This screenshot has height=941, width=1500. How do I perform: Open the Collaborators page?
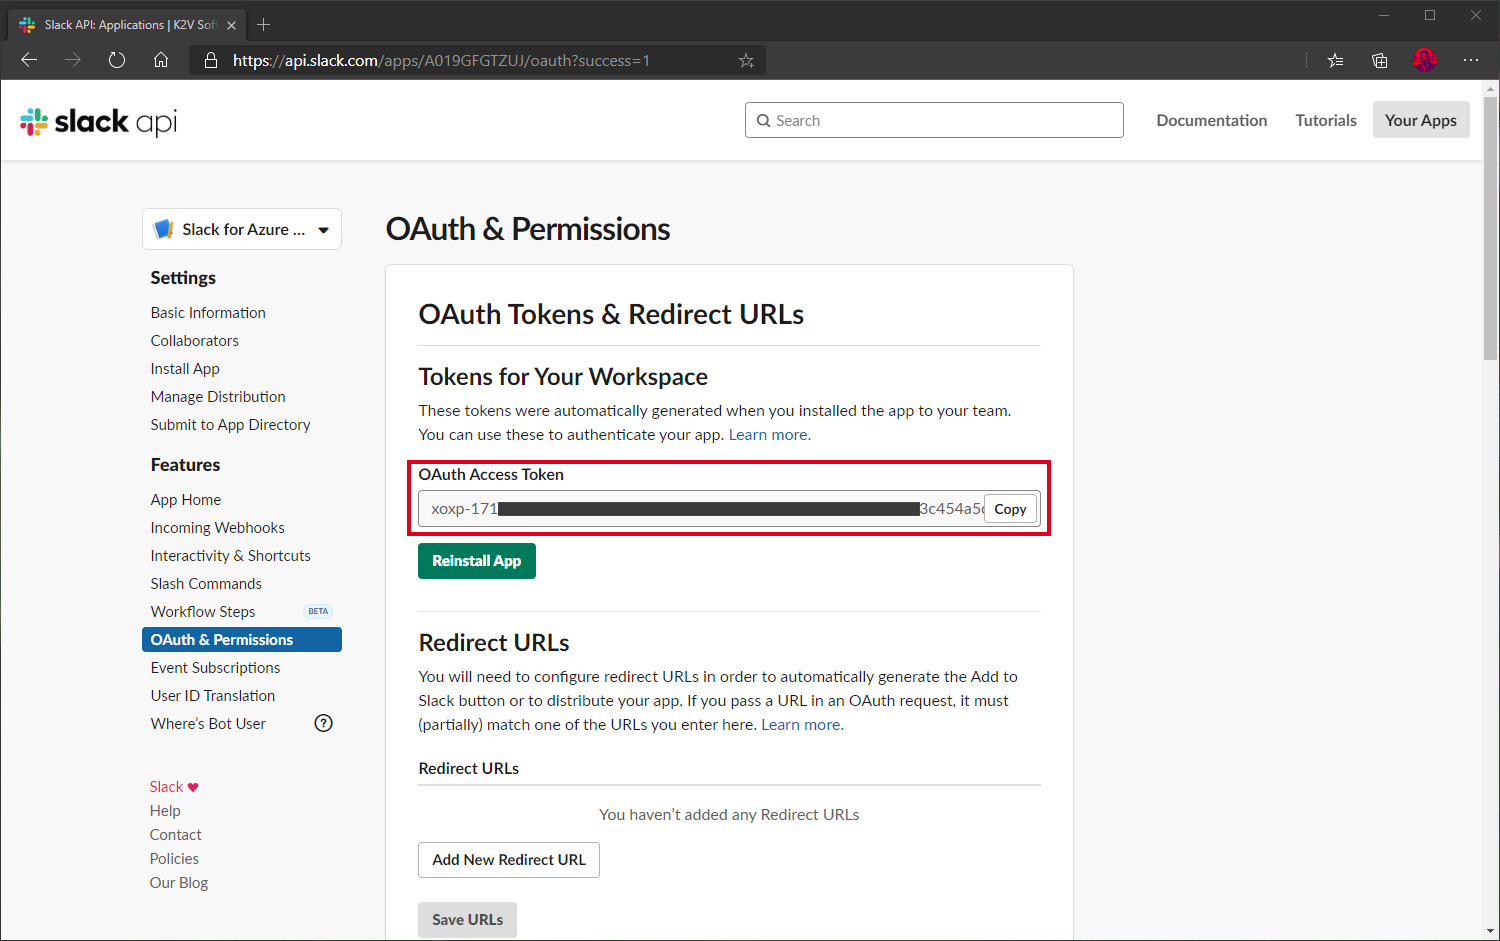[195, 341]
